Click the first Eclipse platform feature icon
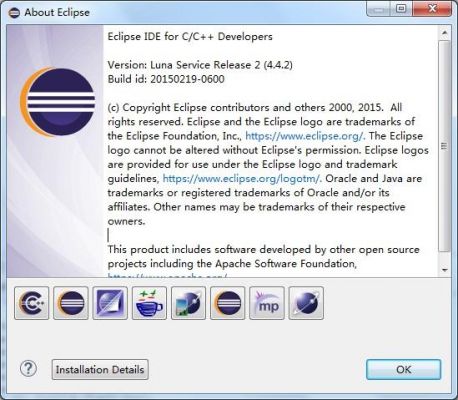The width and height of the screenshot is (458, 400). pyautogui.click(x=71, y=303)
